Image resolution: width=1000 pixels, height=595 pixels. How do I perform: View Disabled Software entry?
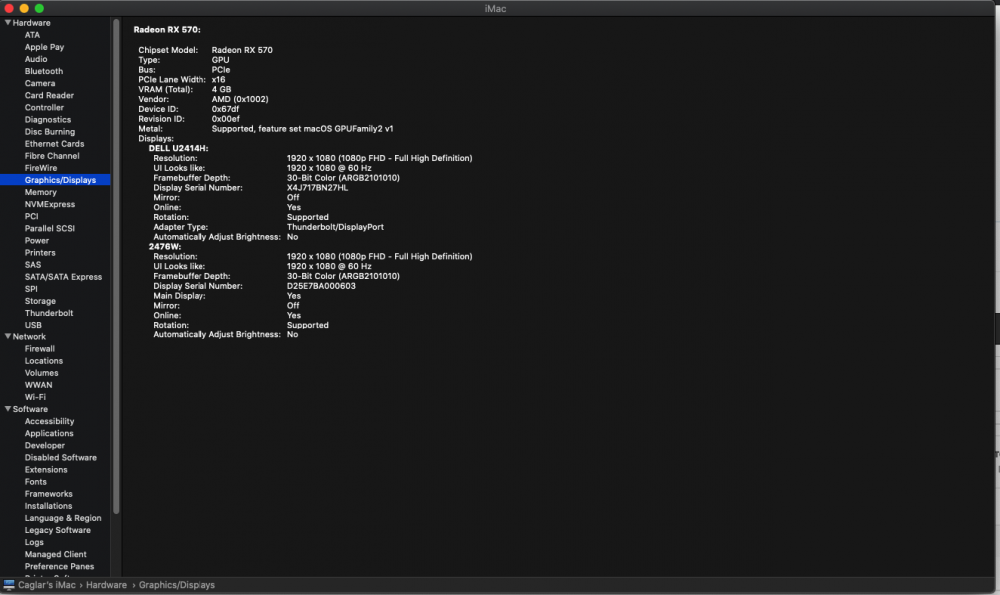click(61, 458)
